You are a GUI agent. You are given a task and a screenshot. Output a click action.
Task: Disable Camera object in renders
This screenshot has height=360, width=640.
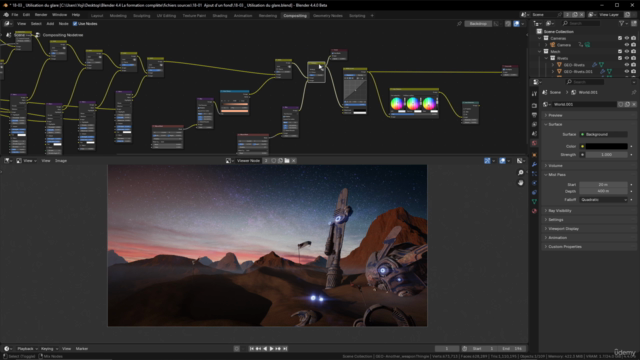[x=633, y=45]
